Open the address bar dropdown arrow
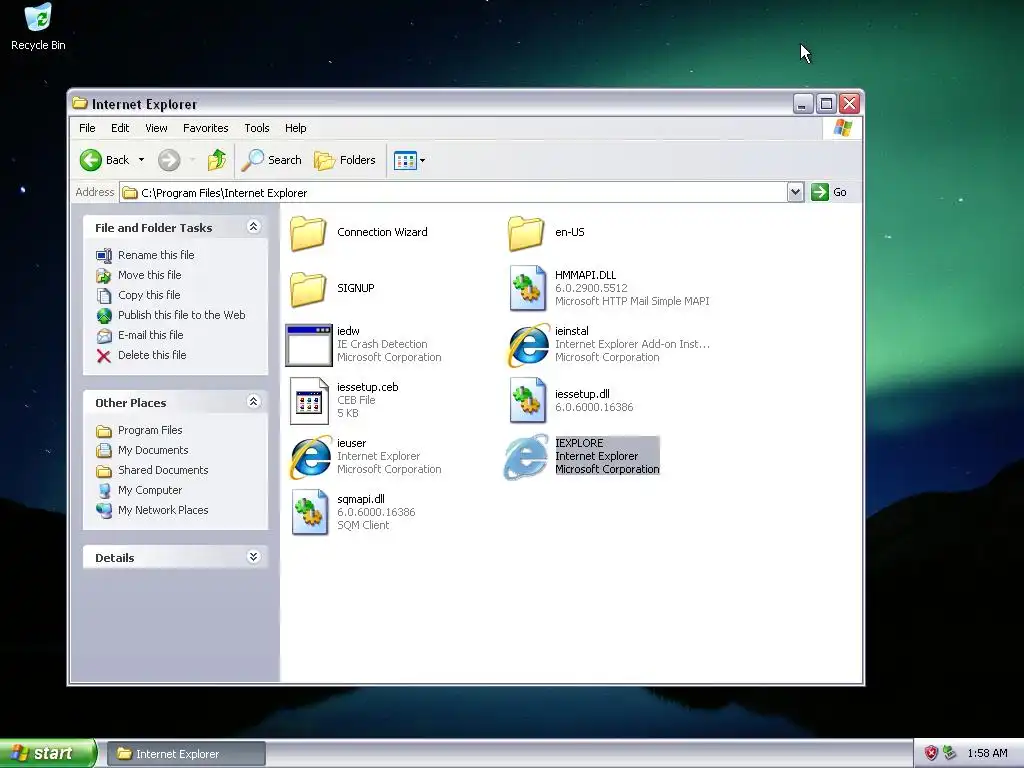Screen dimensions: 1024x768 point(795,193)
